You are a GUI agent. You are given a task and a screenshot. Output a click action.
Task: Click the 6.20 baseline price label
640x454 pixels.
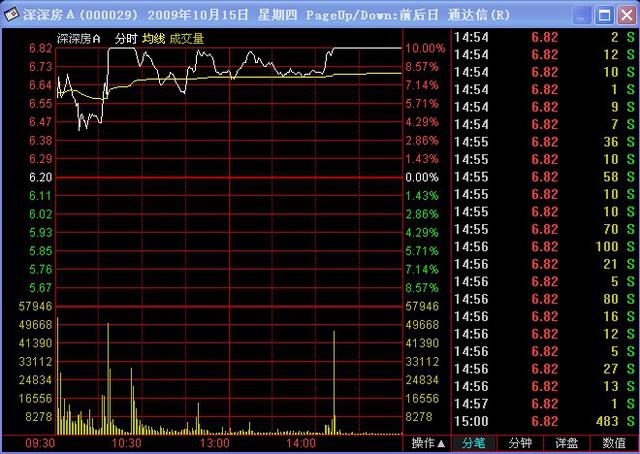tap(40, 177)
